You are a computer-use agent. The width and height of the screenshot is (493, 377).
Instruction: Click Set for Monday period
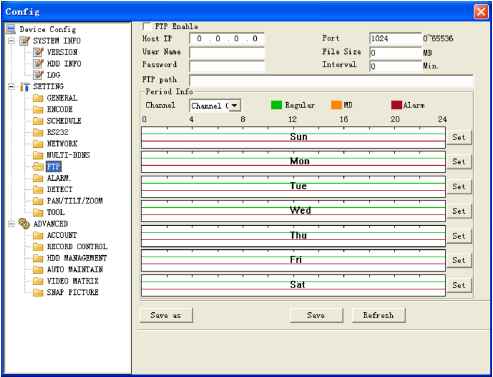(459, 162)
